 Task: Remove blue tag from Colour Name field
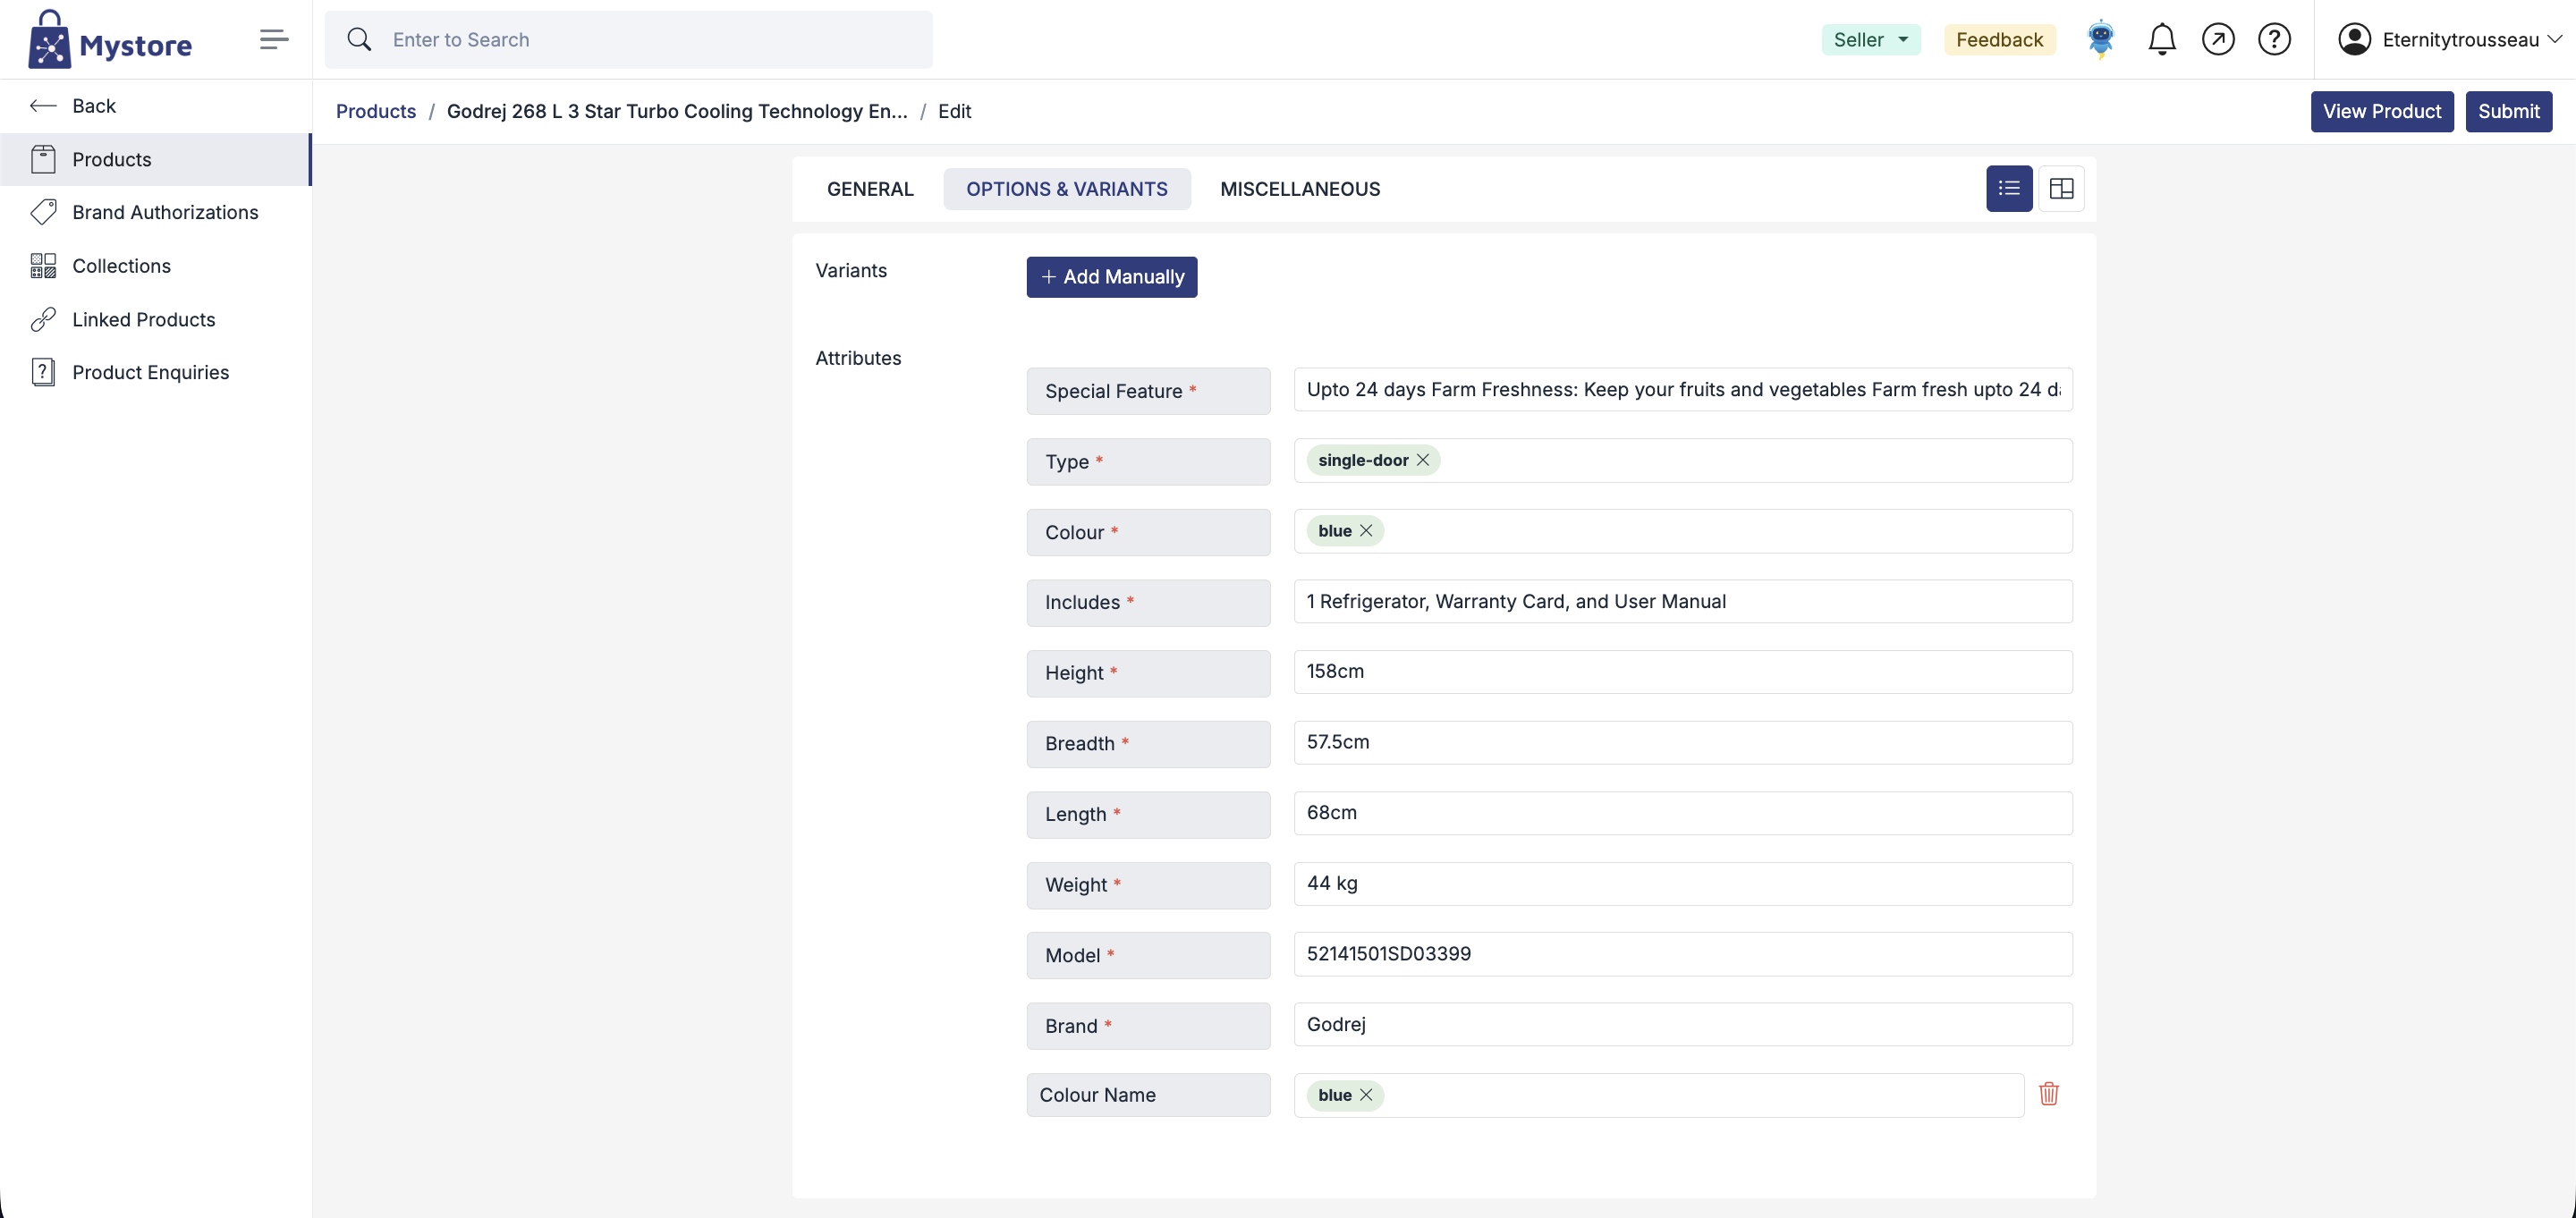click(1365, 1095)
